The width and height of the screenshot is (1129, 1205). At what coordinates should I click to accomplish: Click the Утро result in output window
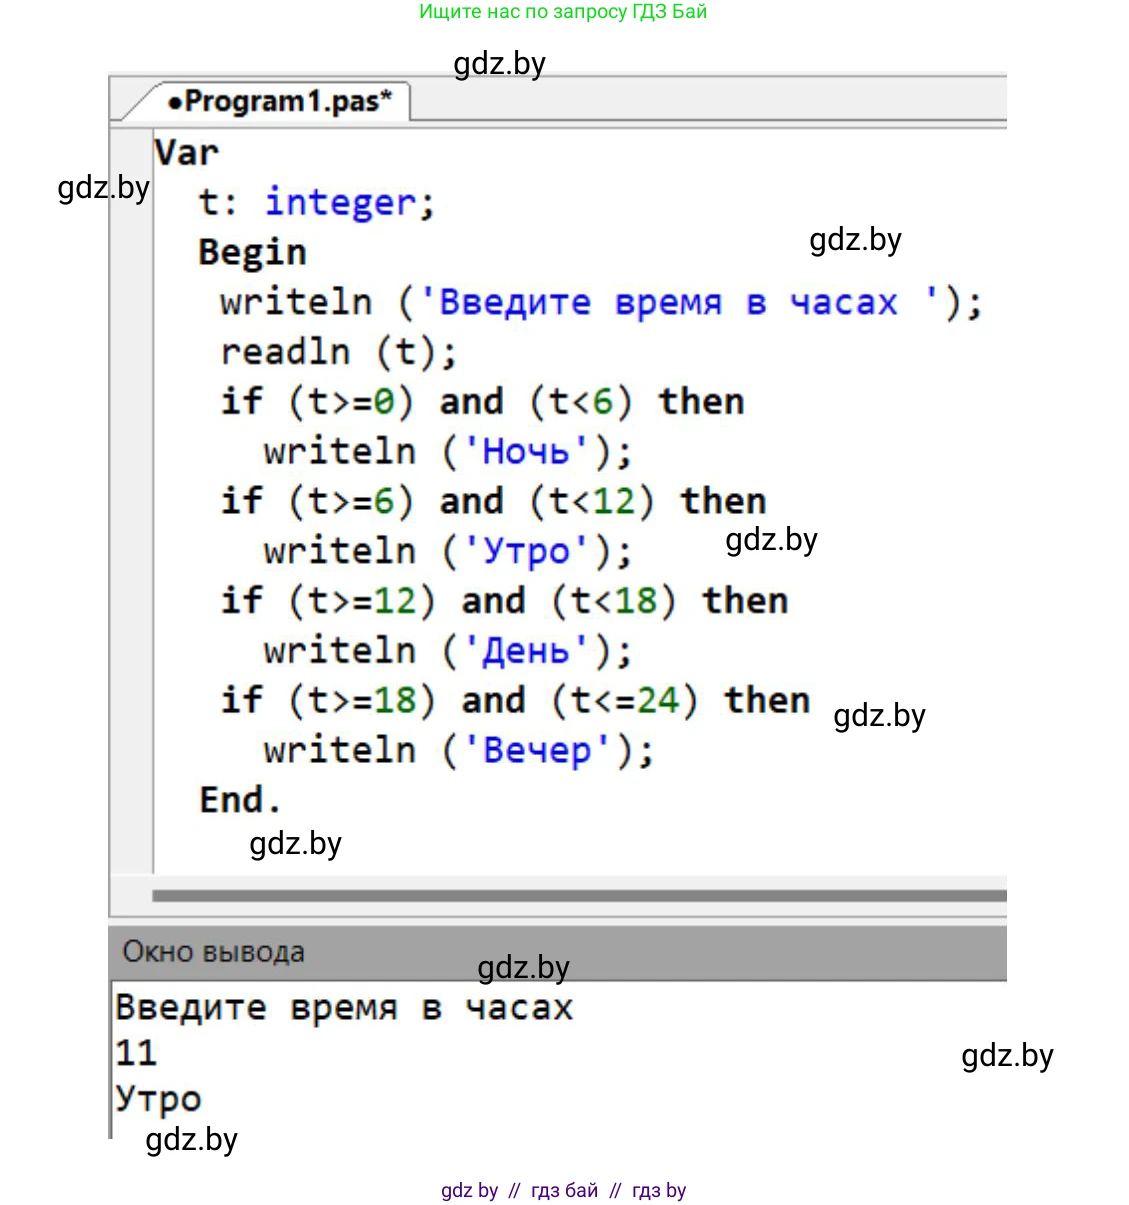coord(158,1098)
